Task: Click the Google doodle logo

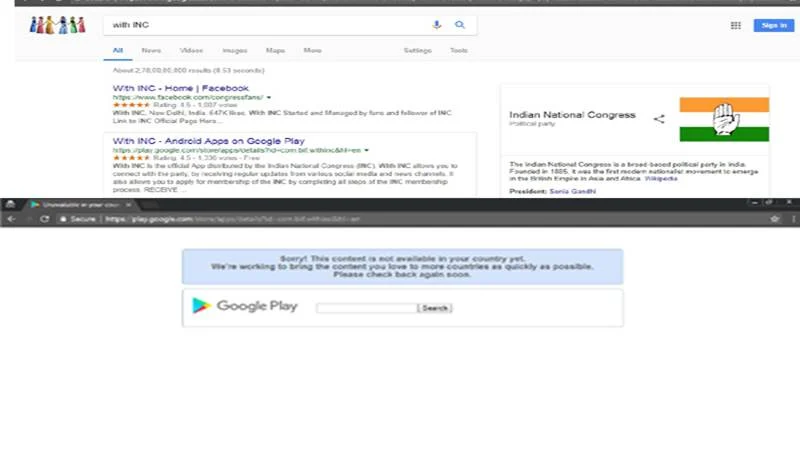Action: pos(57,24)
